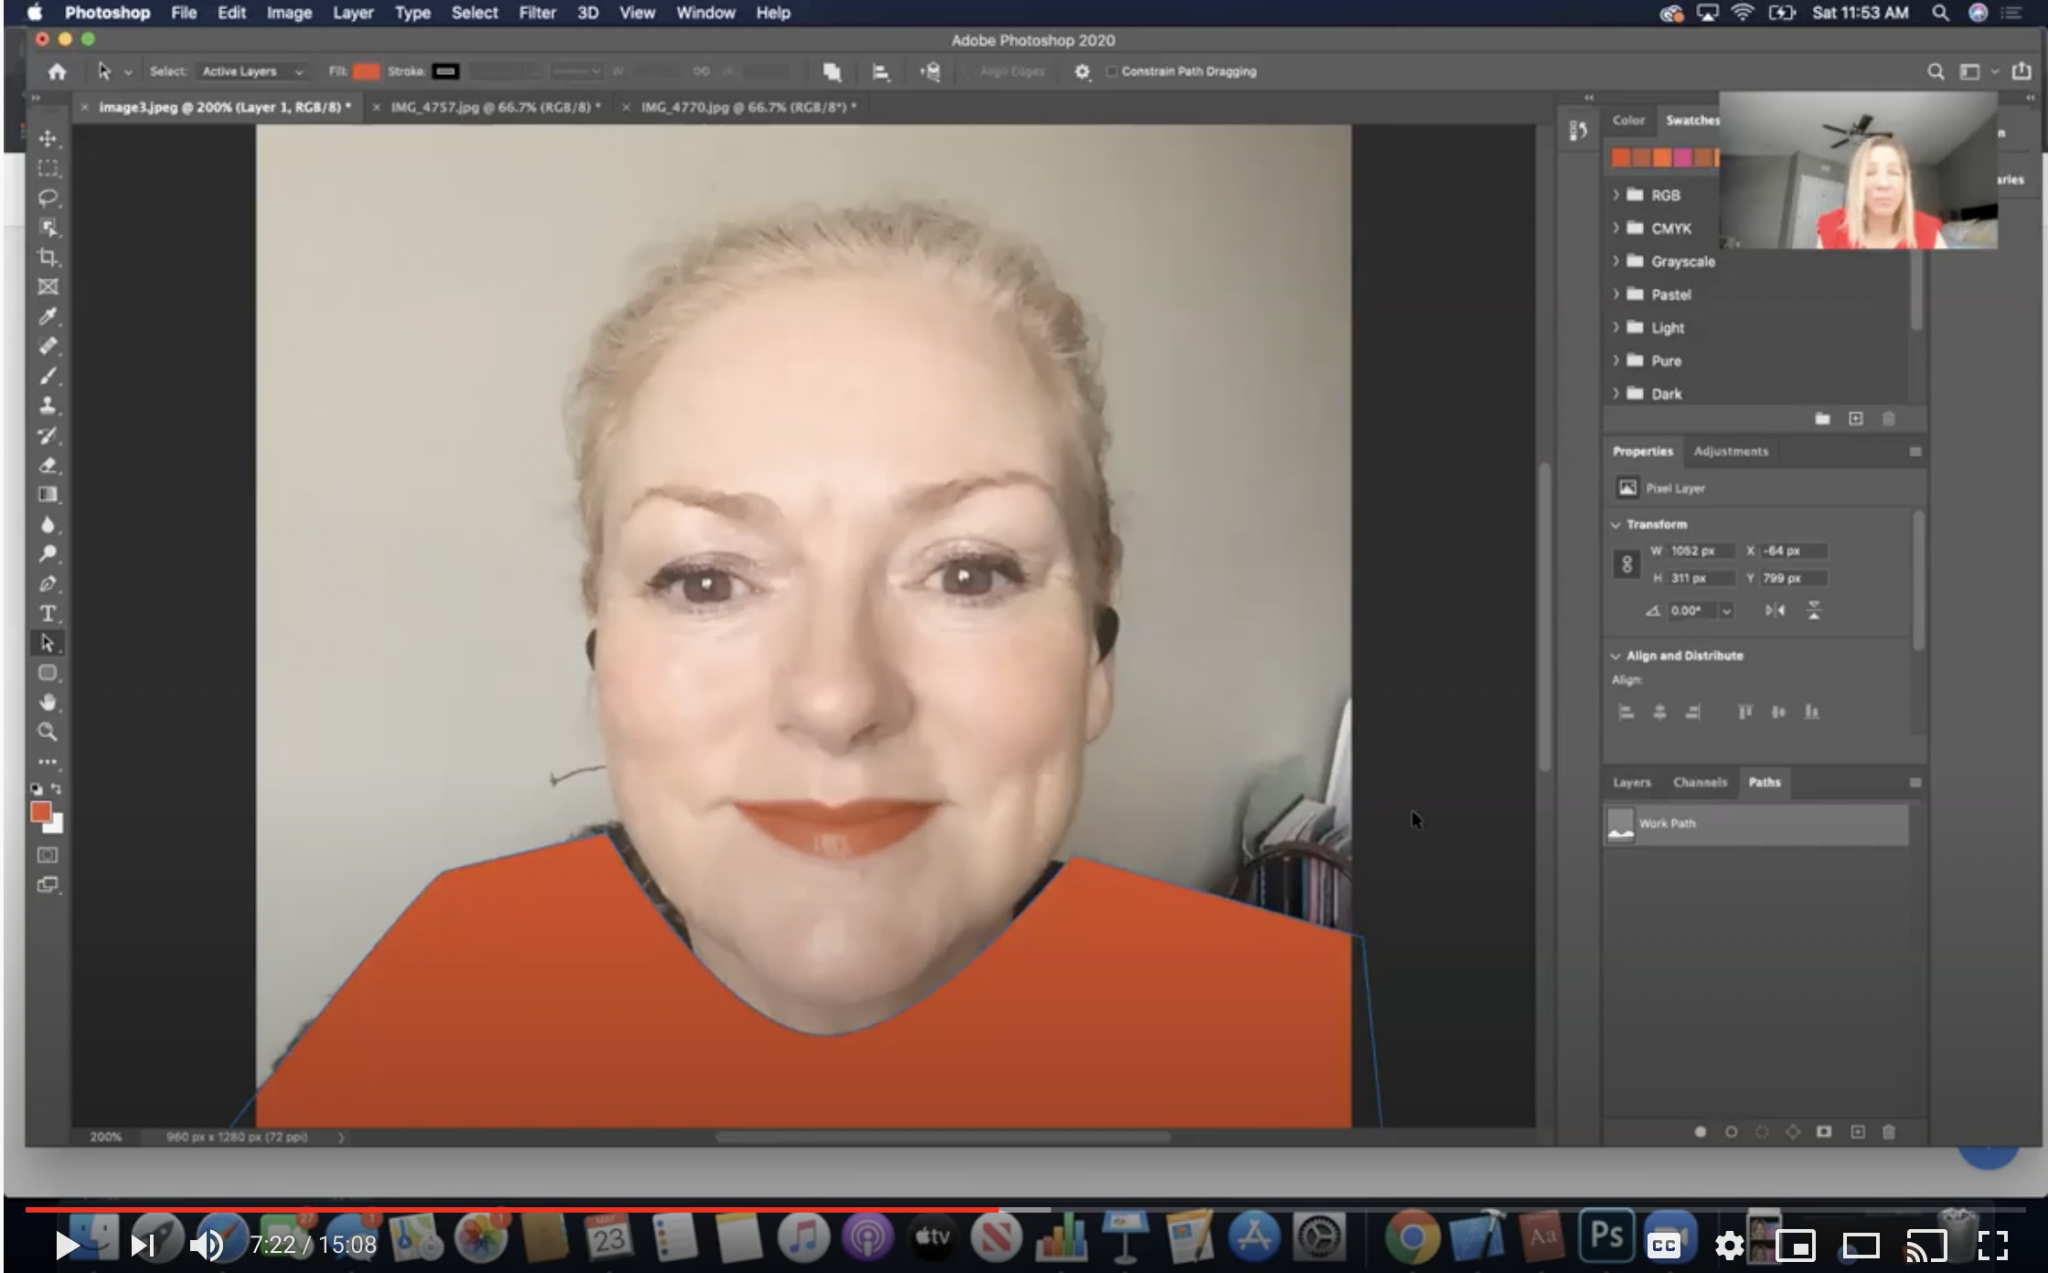Enable Constrain Path Dragging checkbox
Image resolution: width=2048 pixels, height=1273 pixels.
coord(1112,72)
